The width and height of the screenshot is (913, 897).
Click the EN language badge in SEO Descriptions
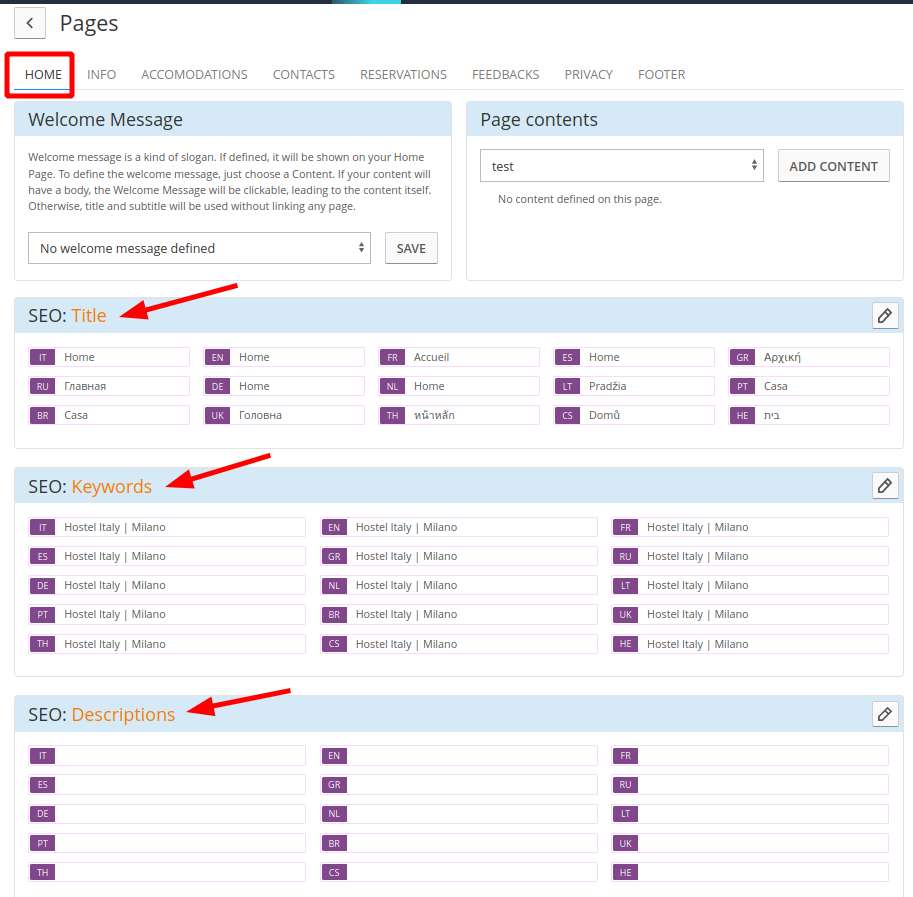[x=334, y=756]
